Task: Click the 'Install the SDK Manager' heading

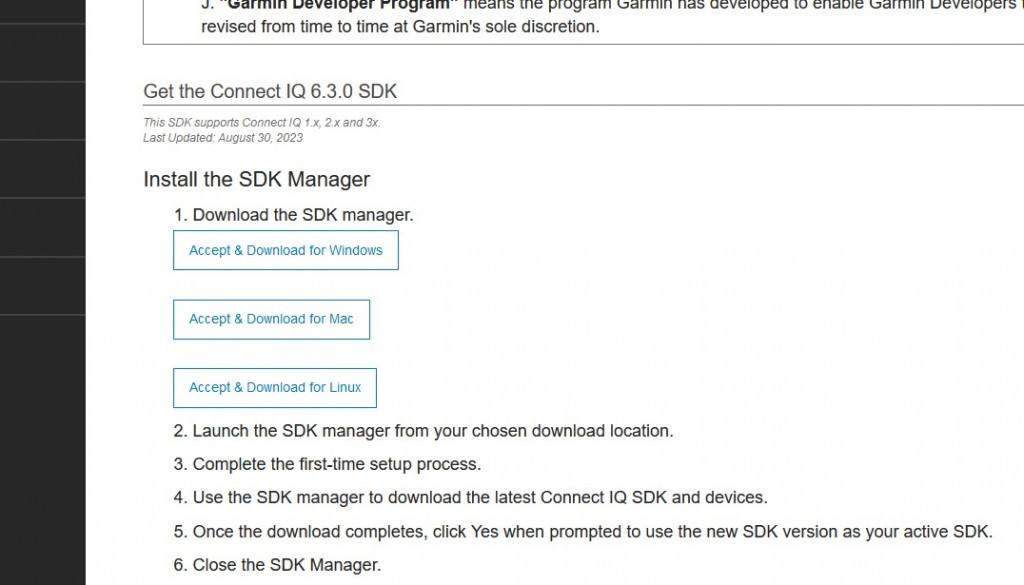Action: (257, 179)
